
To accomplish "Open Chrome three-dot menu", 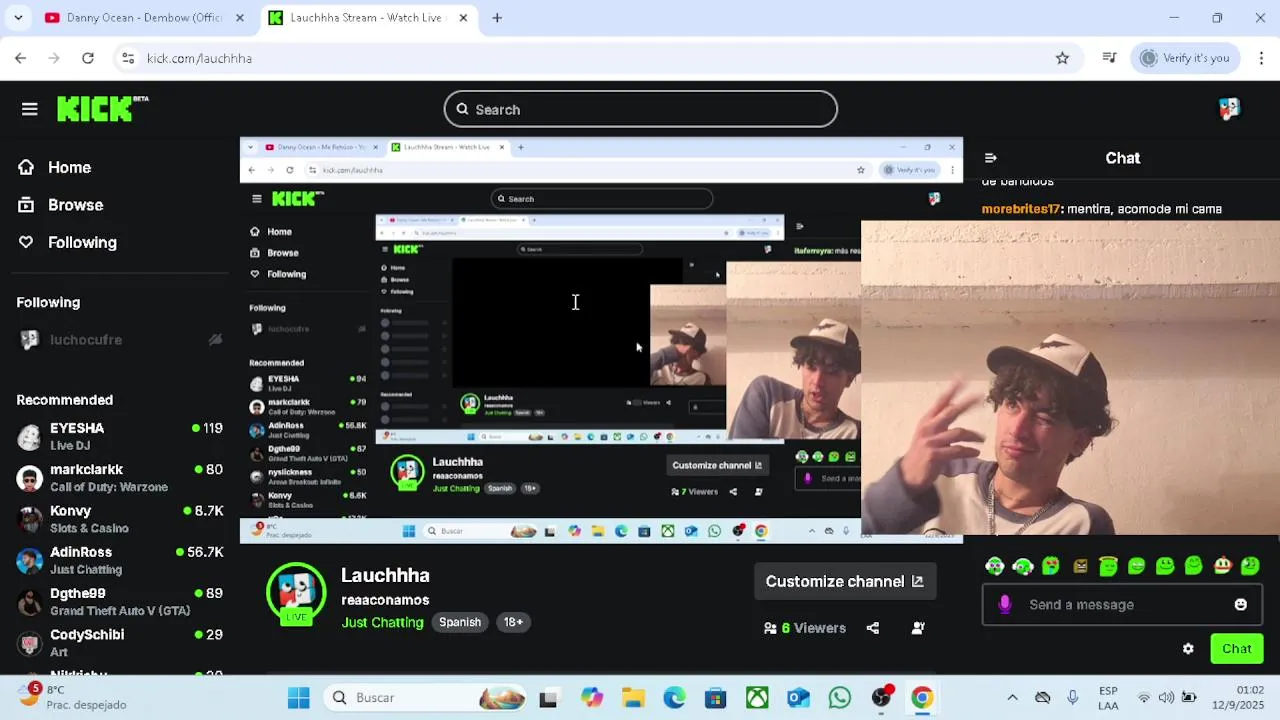I will tap(1261, 58).
